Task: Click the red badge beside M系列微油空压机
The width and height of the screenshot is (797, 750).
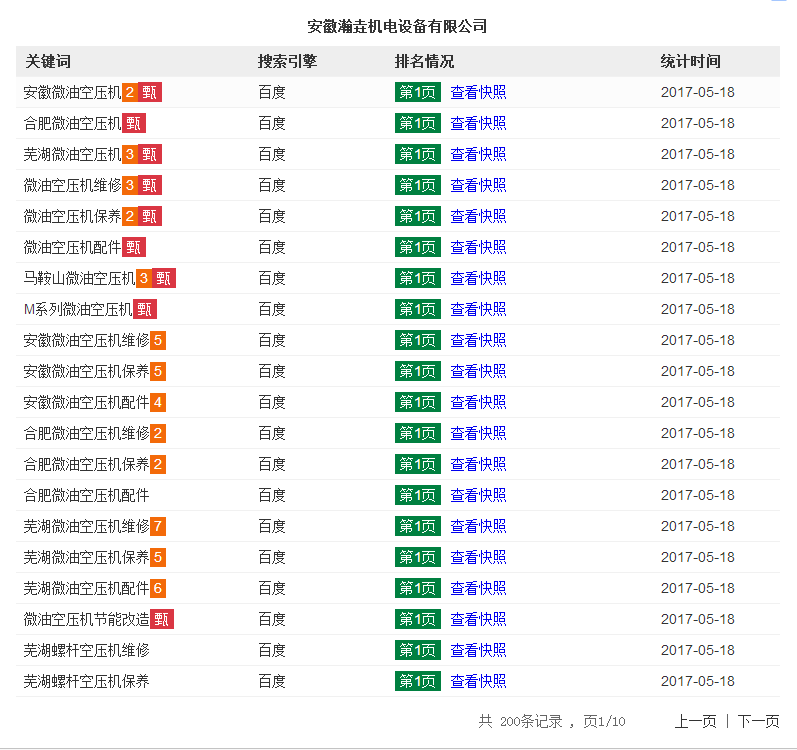Action: [145, 309]
